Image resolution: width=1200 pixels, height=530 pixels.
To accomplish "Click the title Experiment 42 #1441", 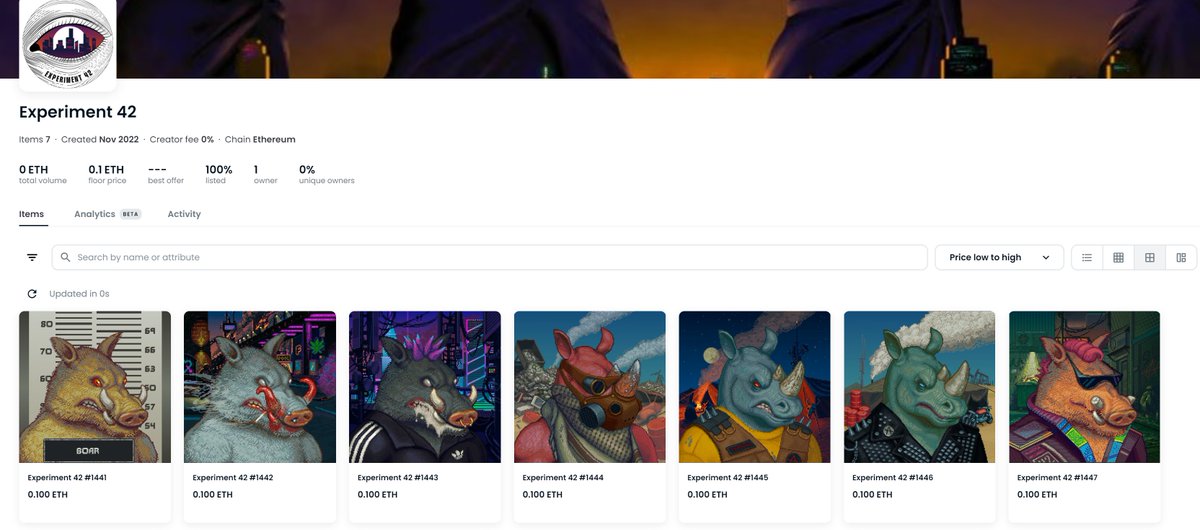I will pos(67,478).
